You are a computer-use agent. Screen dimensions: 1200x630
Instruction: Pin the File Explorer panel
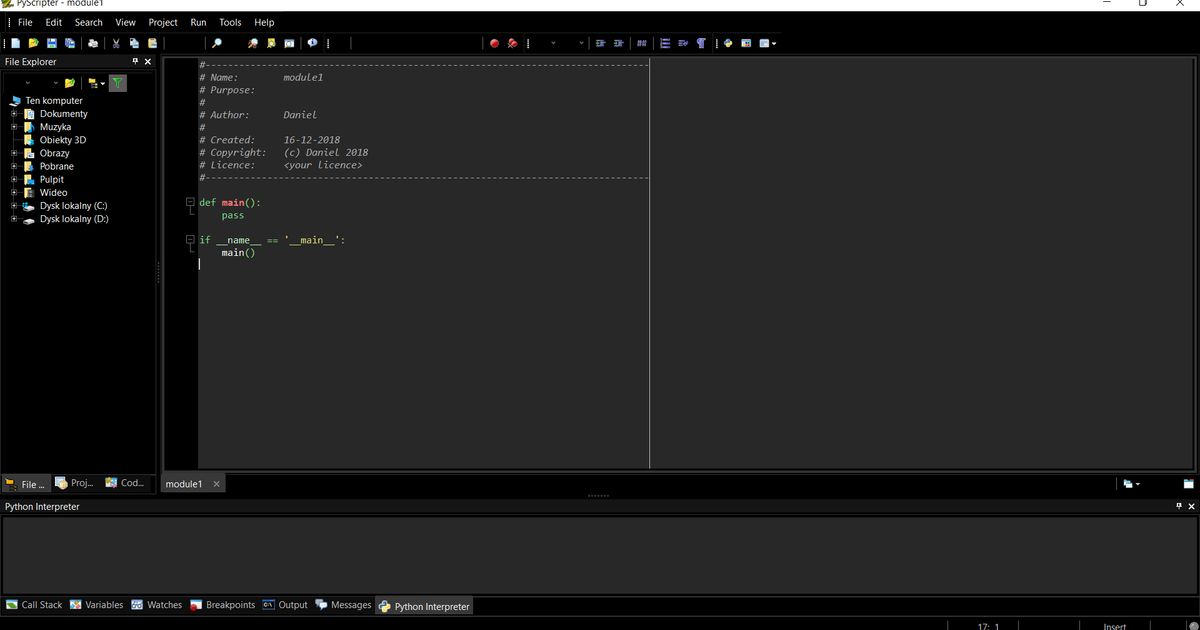(136, 62)
